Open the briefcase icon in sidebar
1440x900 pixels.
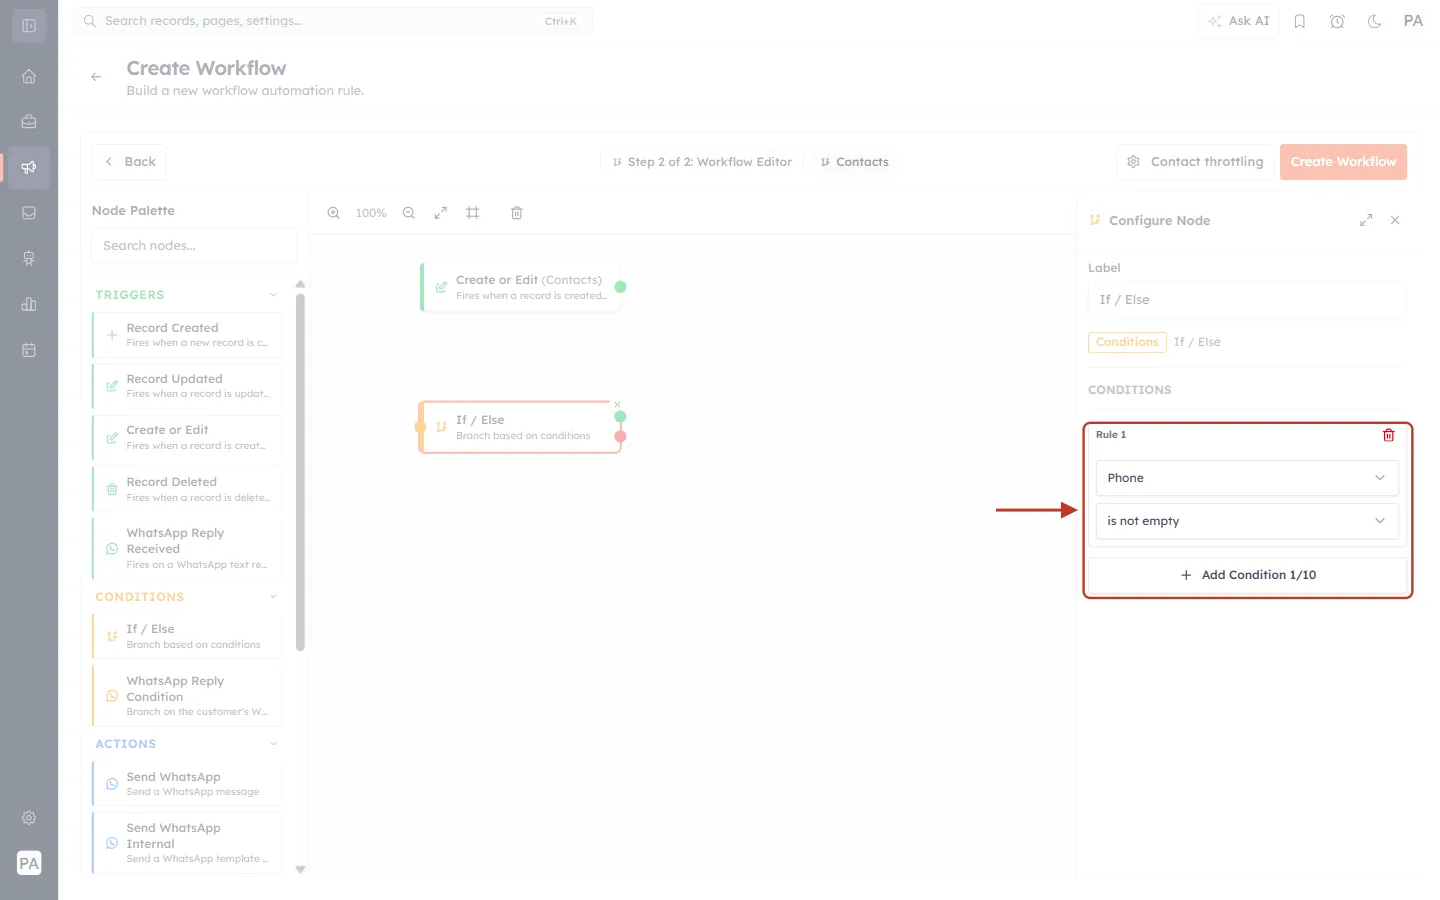tap(29, 122)
